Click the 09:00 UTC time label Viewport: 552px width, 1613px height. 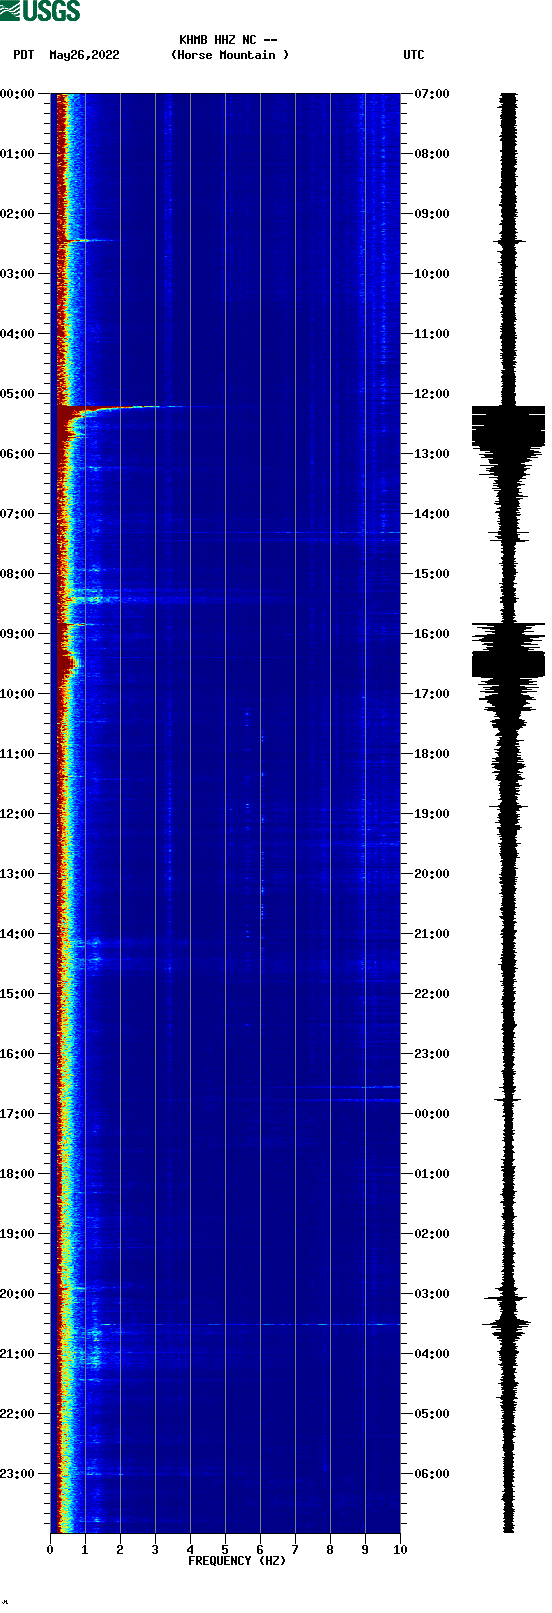pos(432,214)
